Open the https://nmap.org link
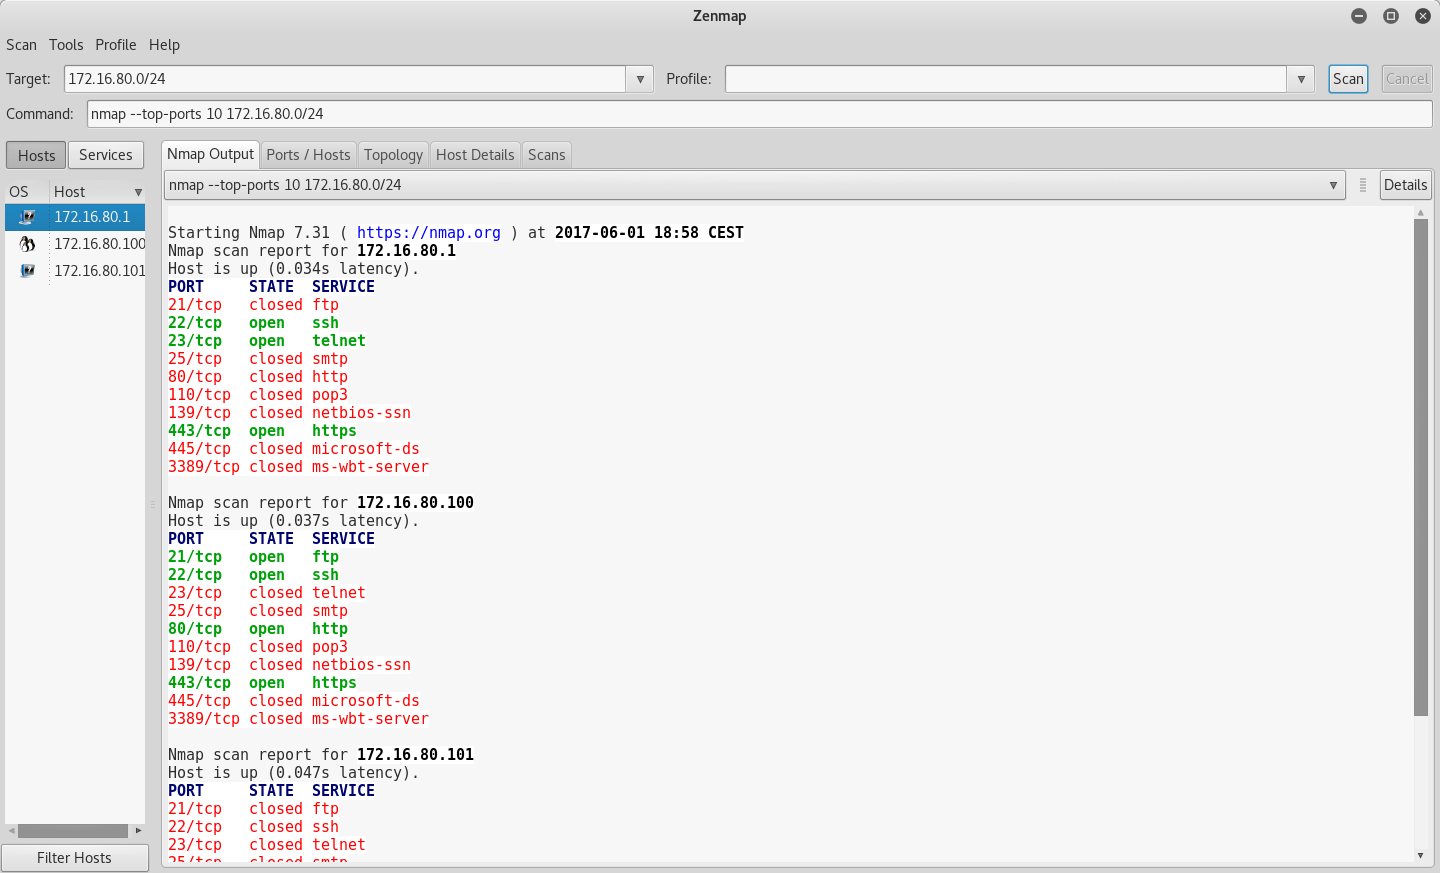 (429, 233)
